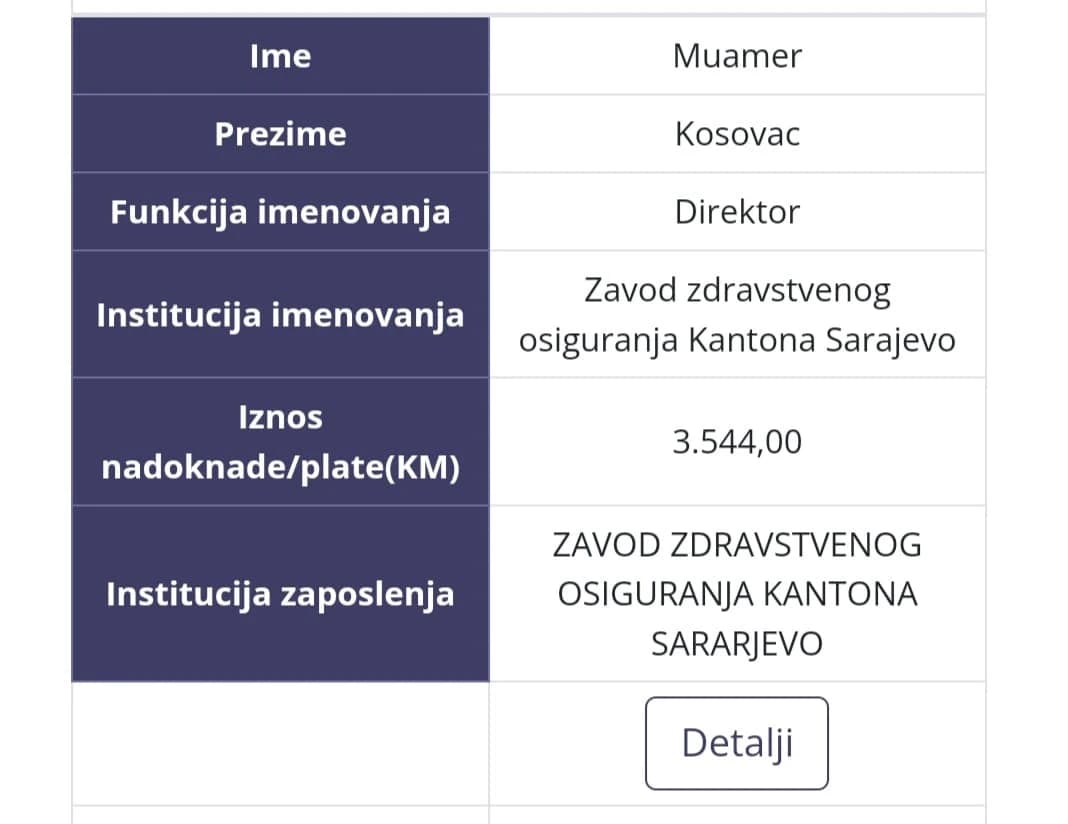
Task: Click the word Iznos in header
Action: tap(281, 417)
